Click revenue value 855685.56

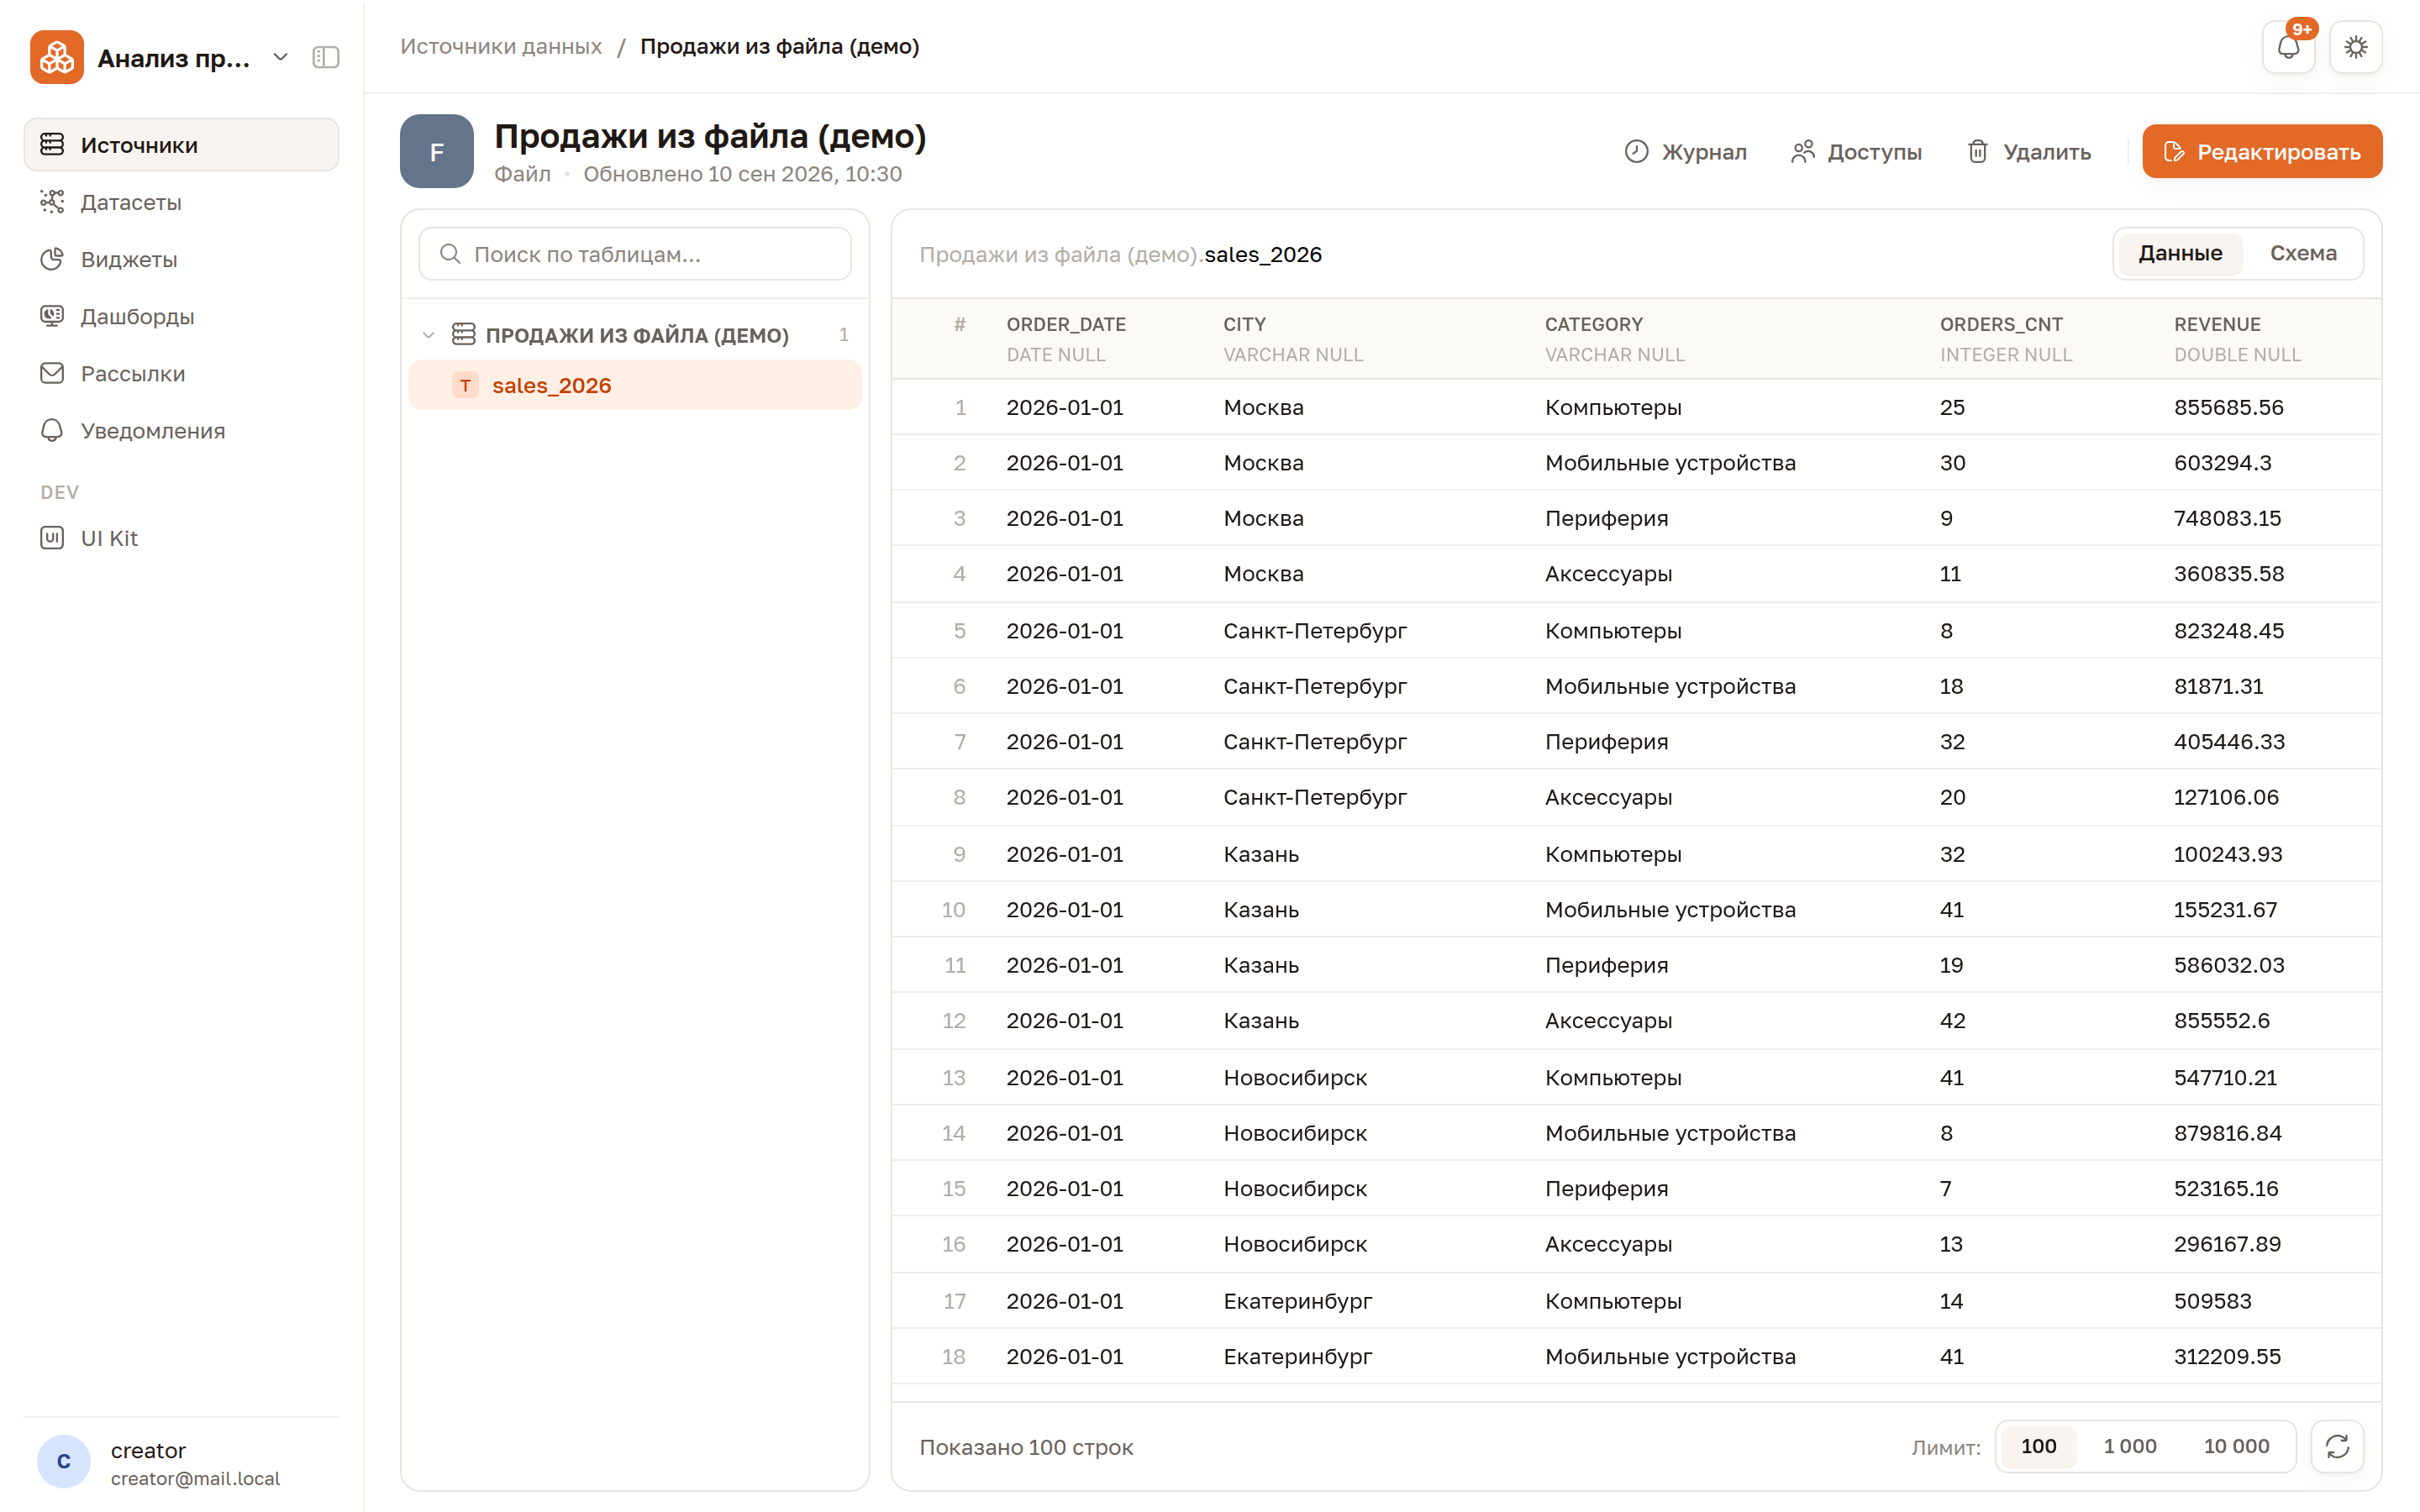[2228, 407]
